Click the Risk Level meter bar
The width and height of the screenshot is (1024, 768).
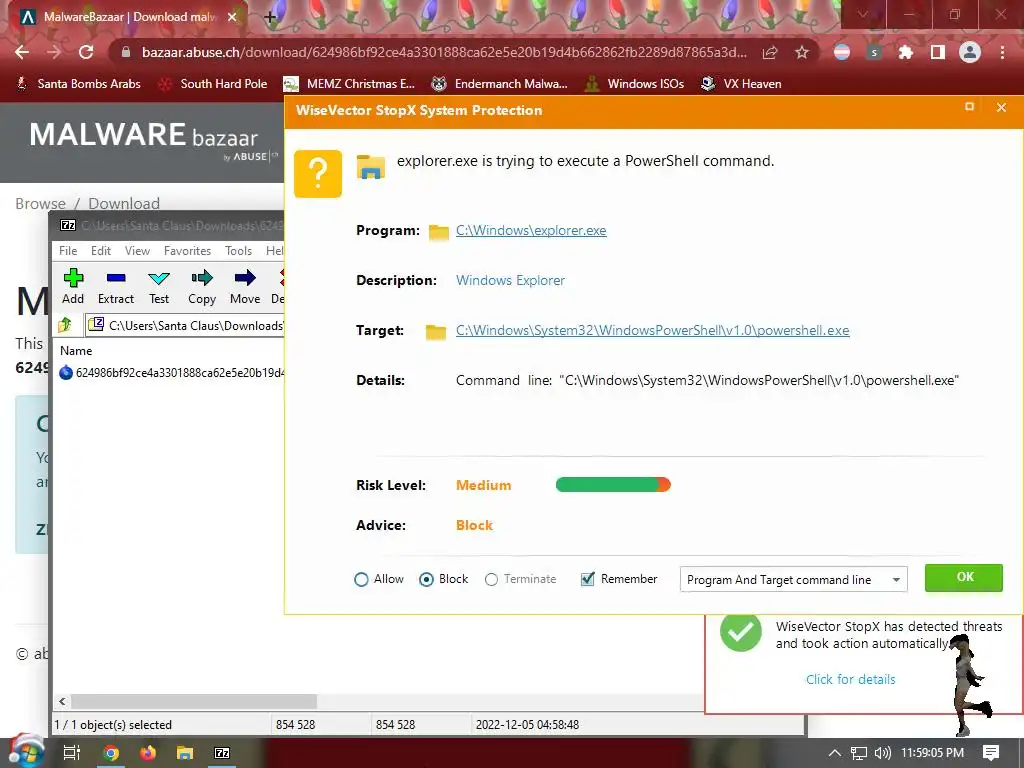[x=613, y=485]
